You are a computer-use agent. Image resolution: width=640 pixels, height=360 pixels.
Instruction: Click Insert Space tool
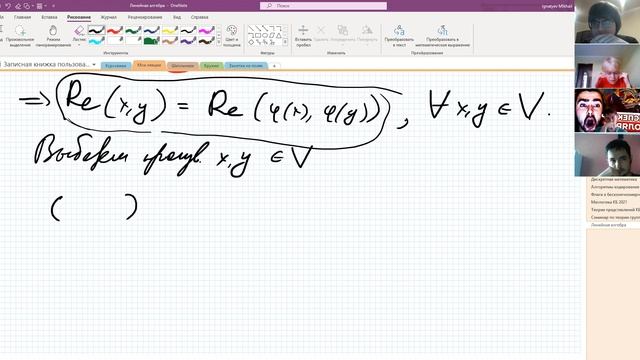[x=303, y=36]
